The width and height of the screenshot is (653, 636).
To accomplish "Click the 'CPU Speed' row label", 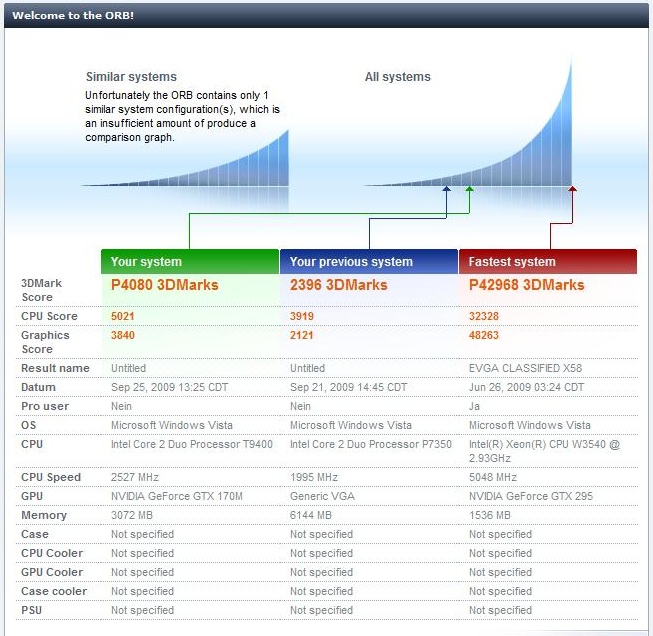I will (x=51, y=477).
